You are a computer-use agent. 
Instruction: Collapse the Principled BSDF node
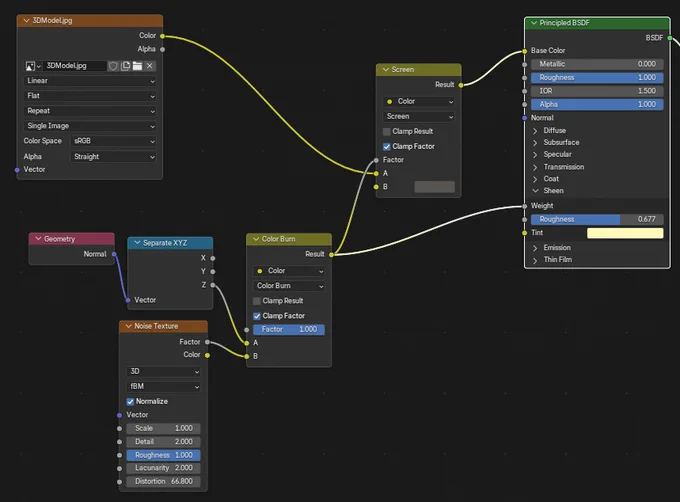click(534, 23)
